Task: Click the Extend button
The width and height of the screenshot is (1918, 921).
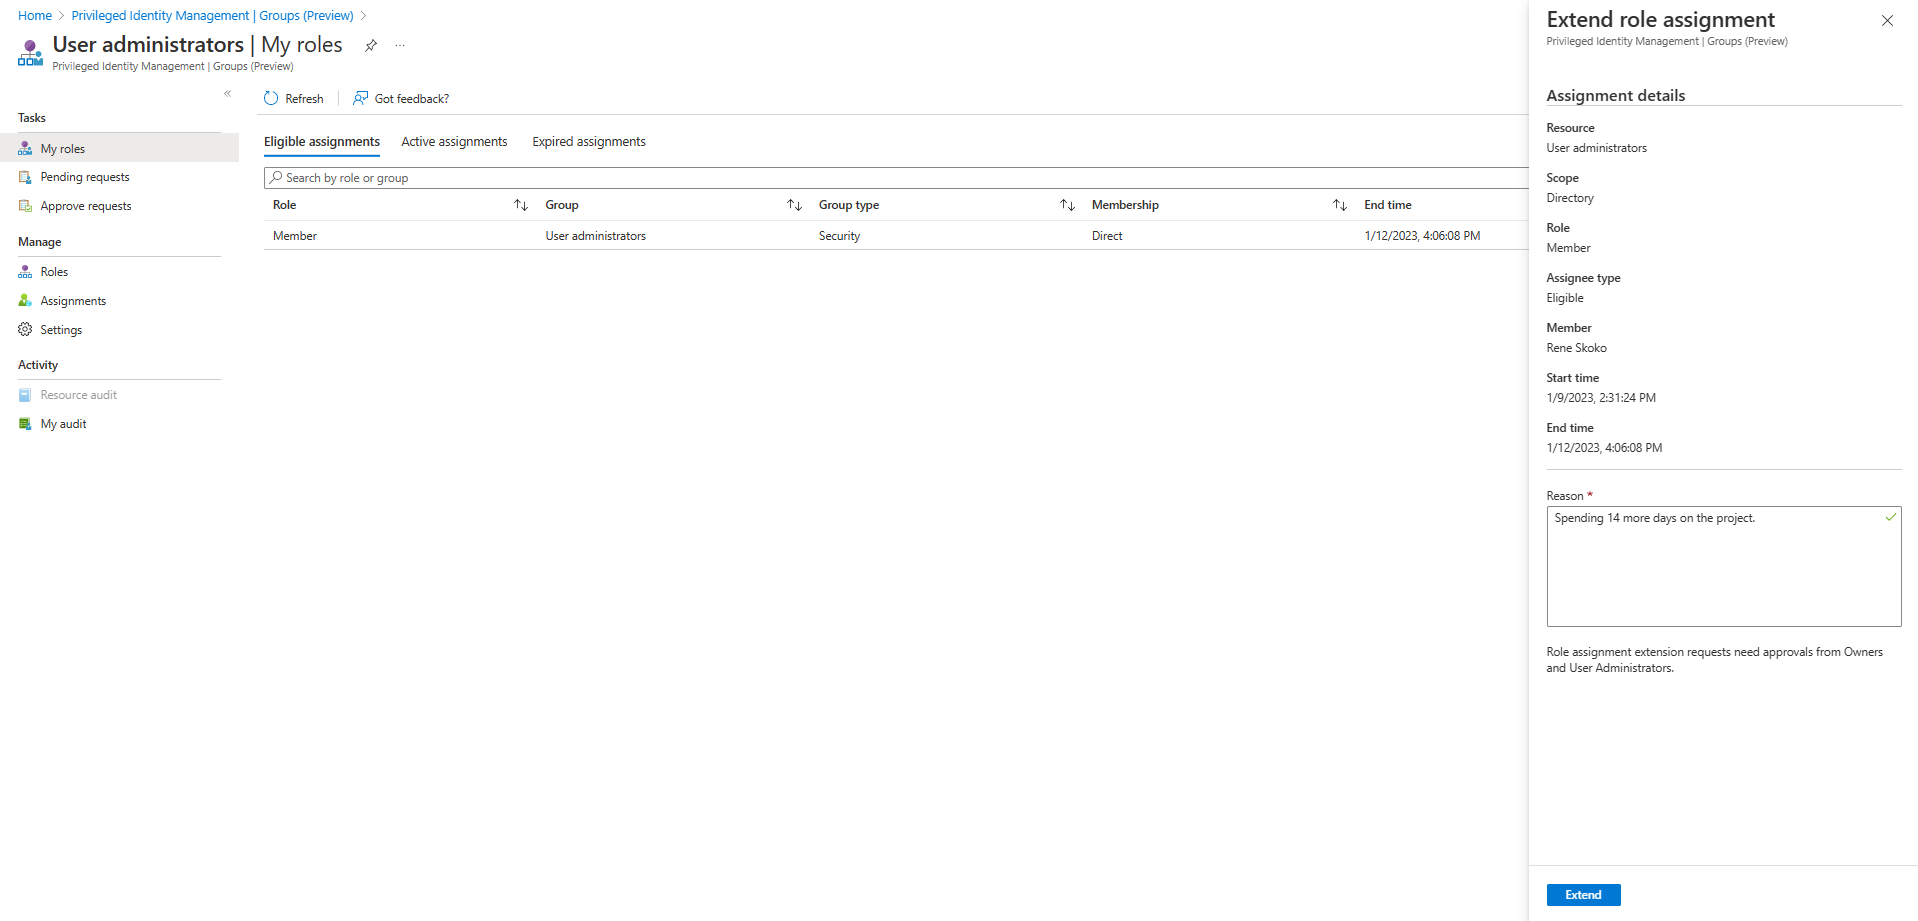Action: pyautogui.click(x=1583, y=895)
